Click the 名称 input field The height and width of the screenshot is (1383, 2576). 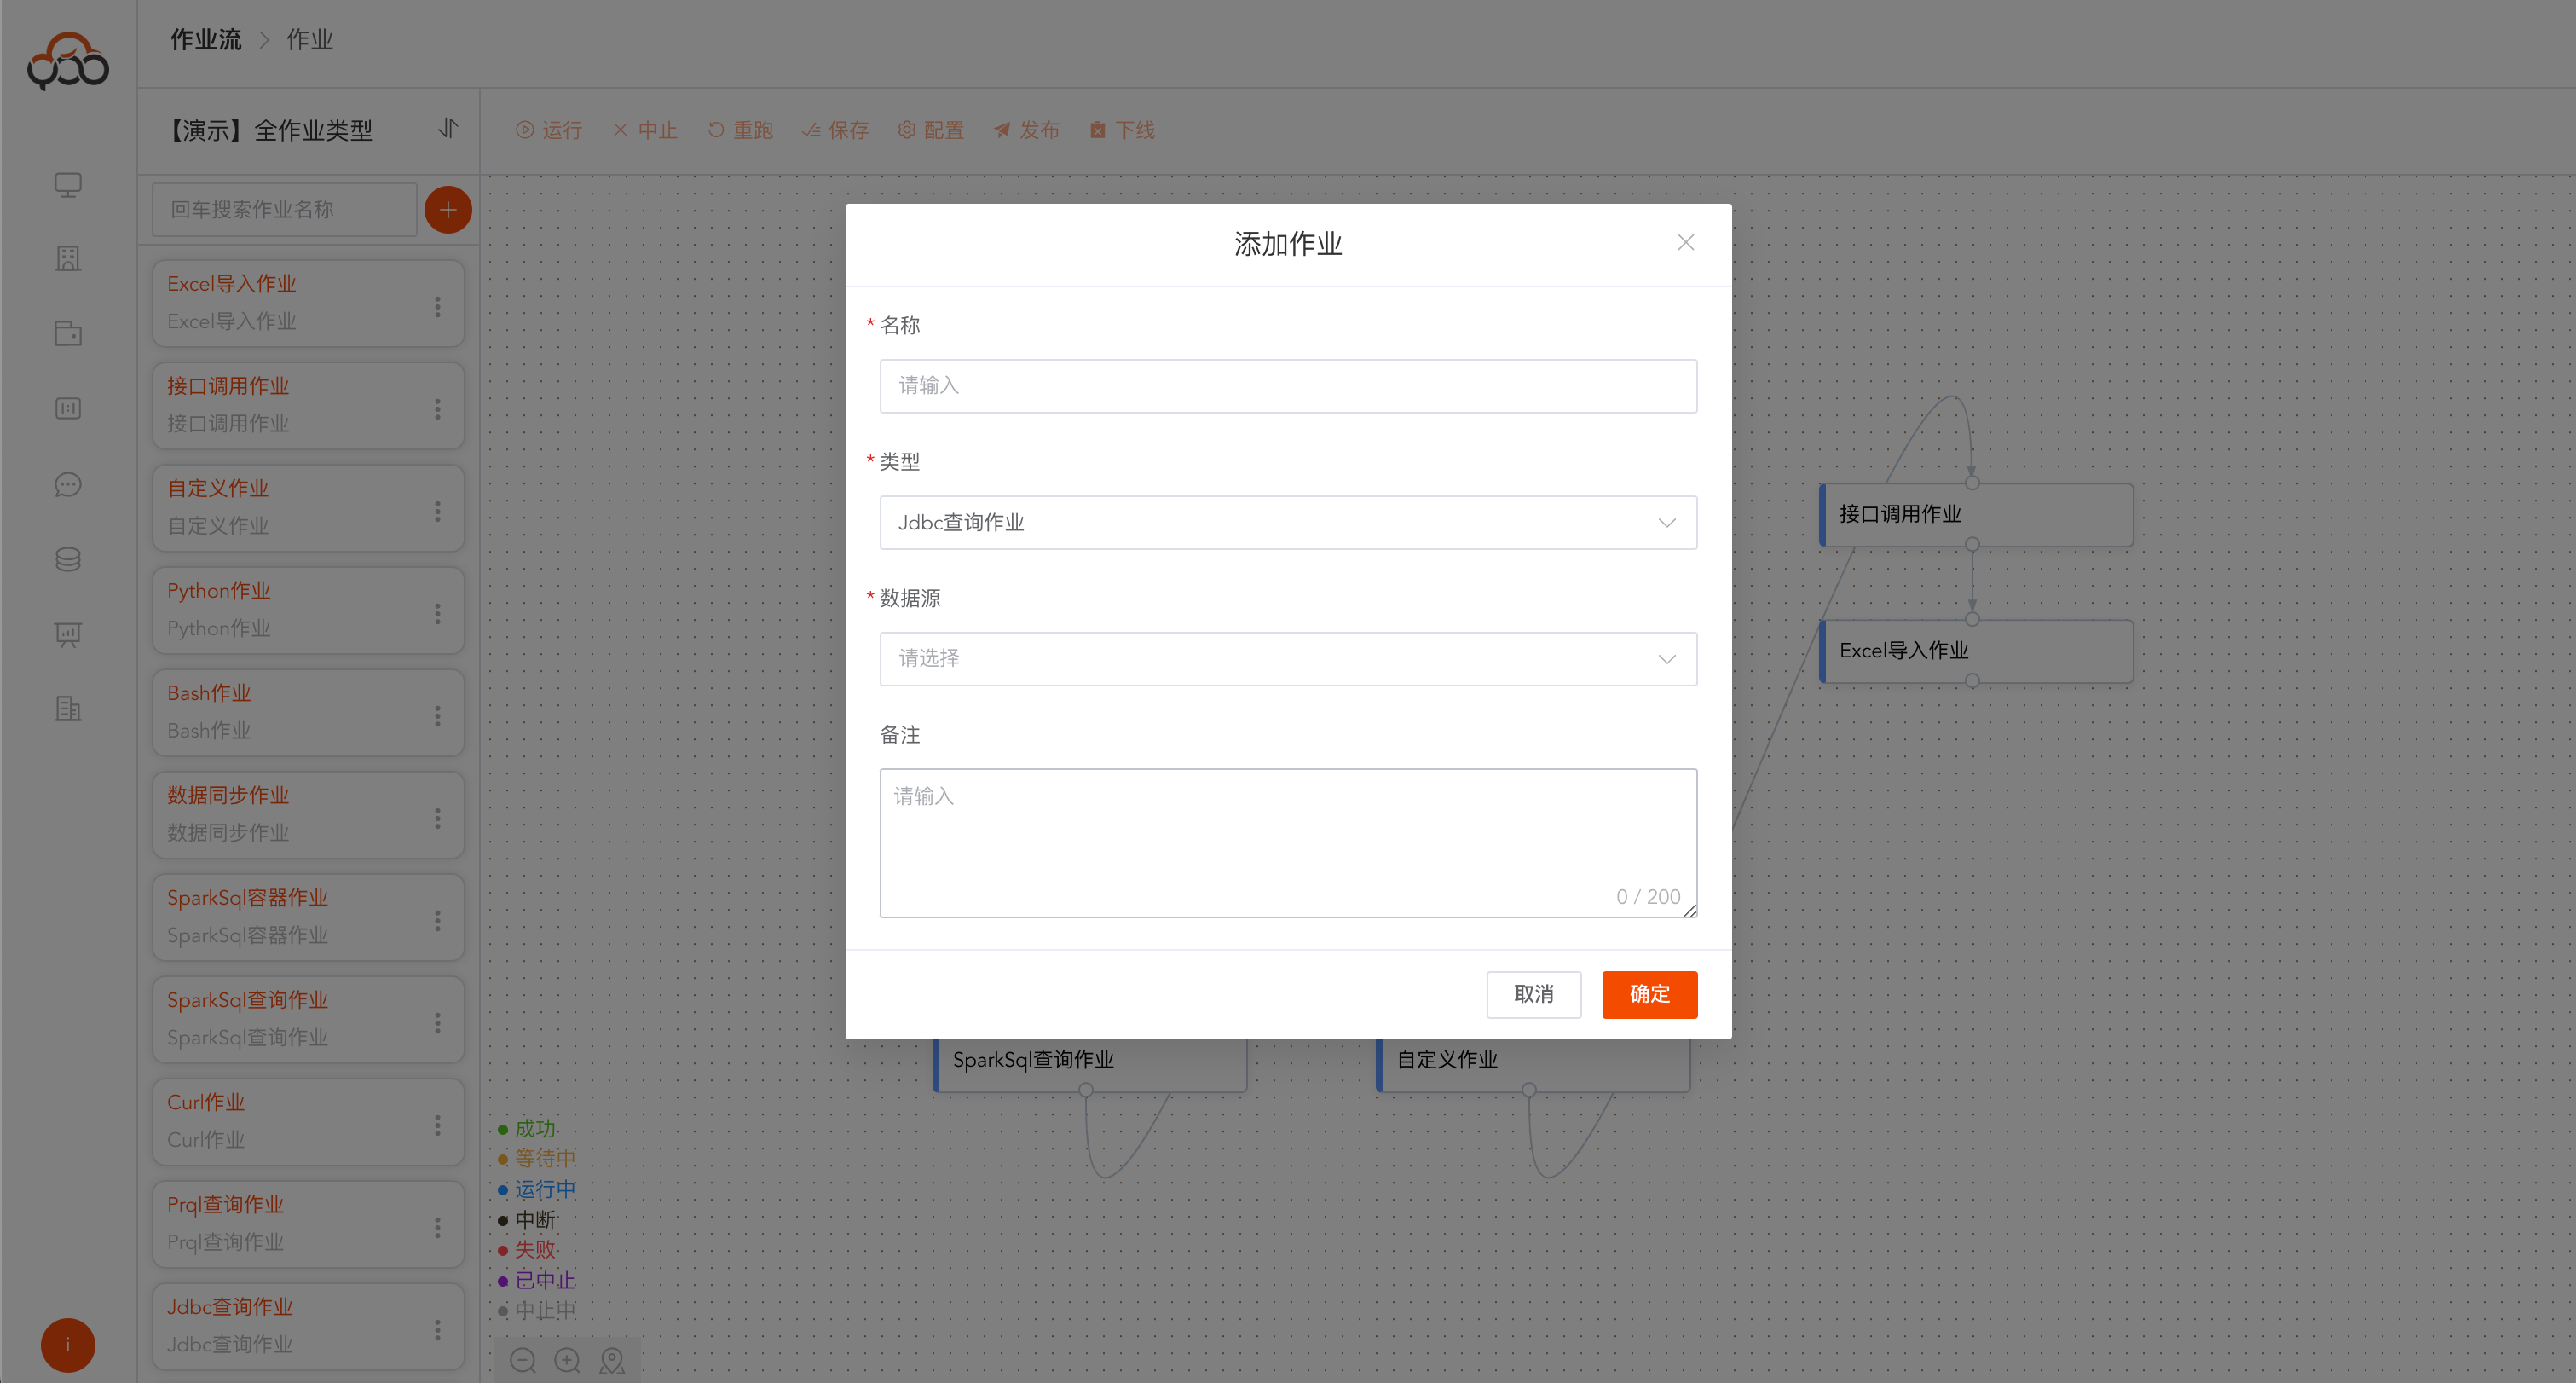[1287, 386]
